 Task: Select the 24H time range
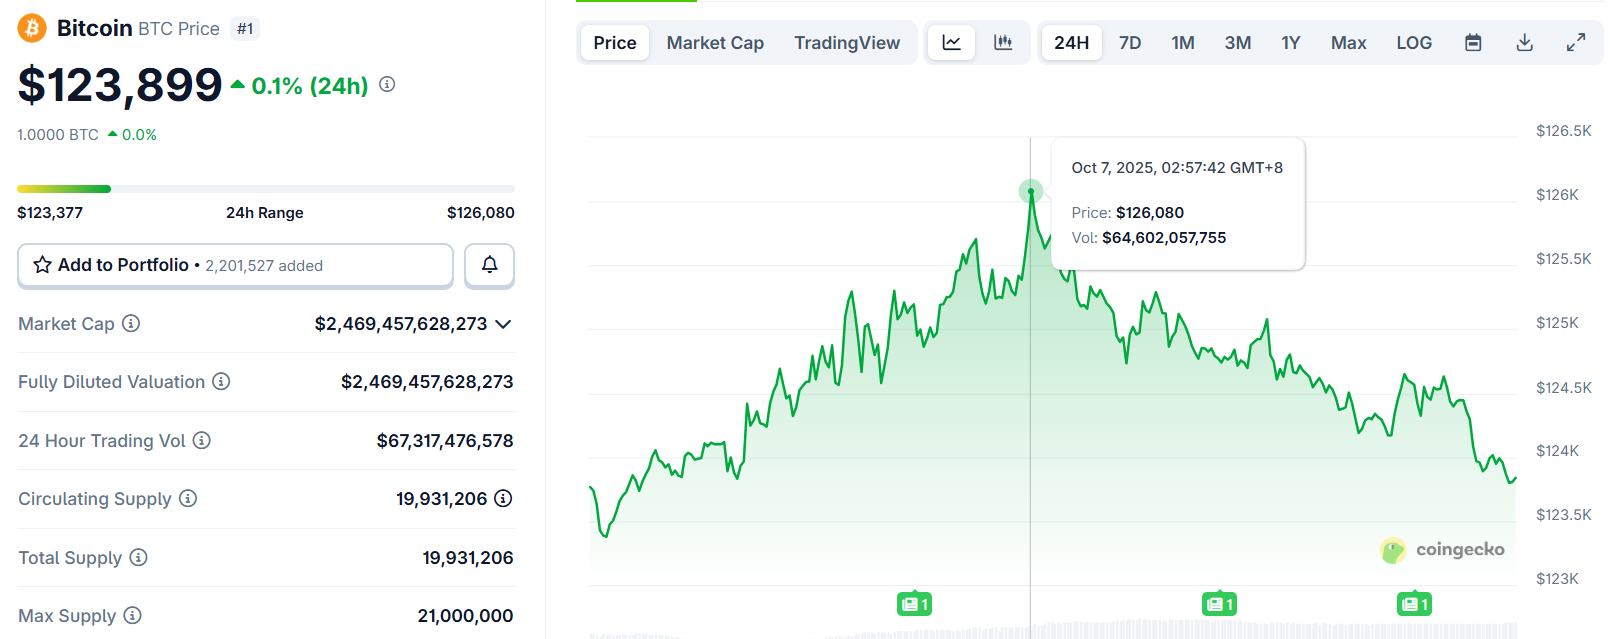[1071, 43]
